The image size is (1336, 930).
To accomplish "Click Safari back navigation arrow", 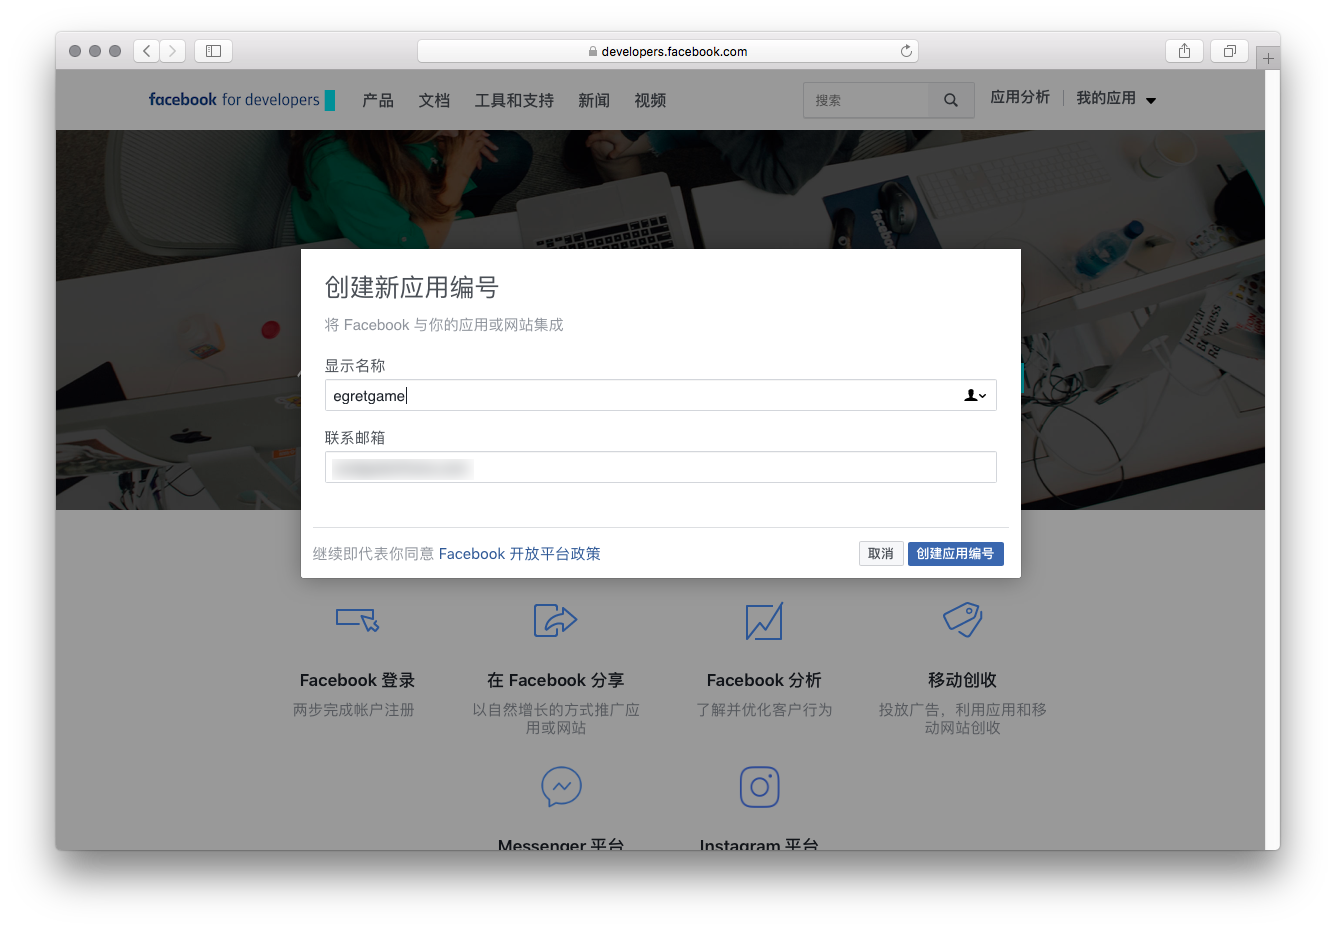I will point(147,51).
